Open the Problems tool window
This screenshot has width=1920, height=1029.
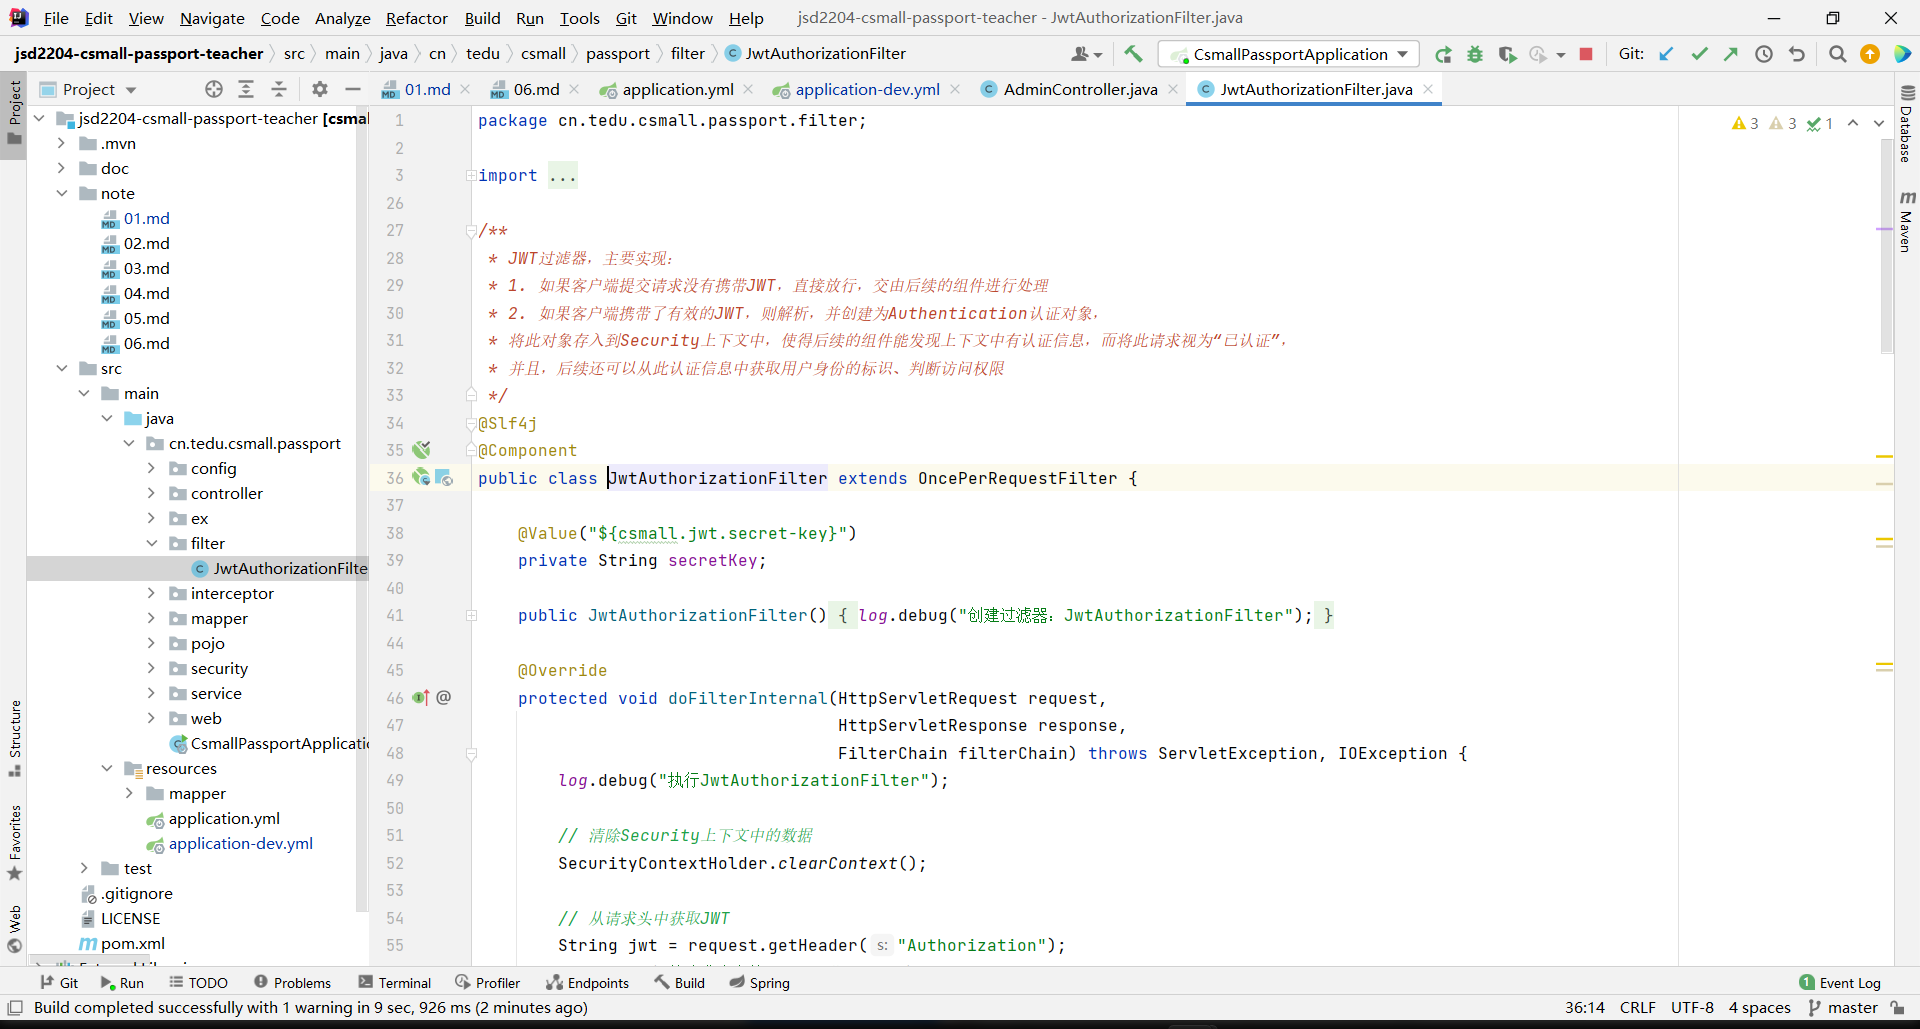pos(292,983)
